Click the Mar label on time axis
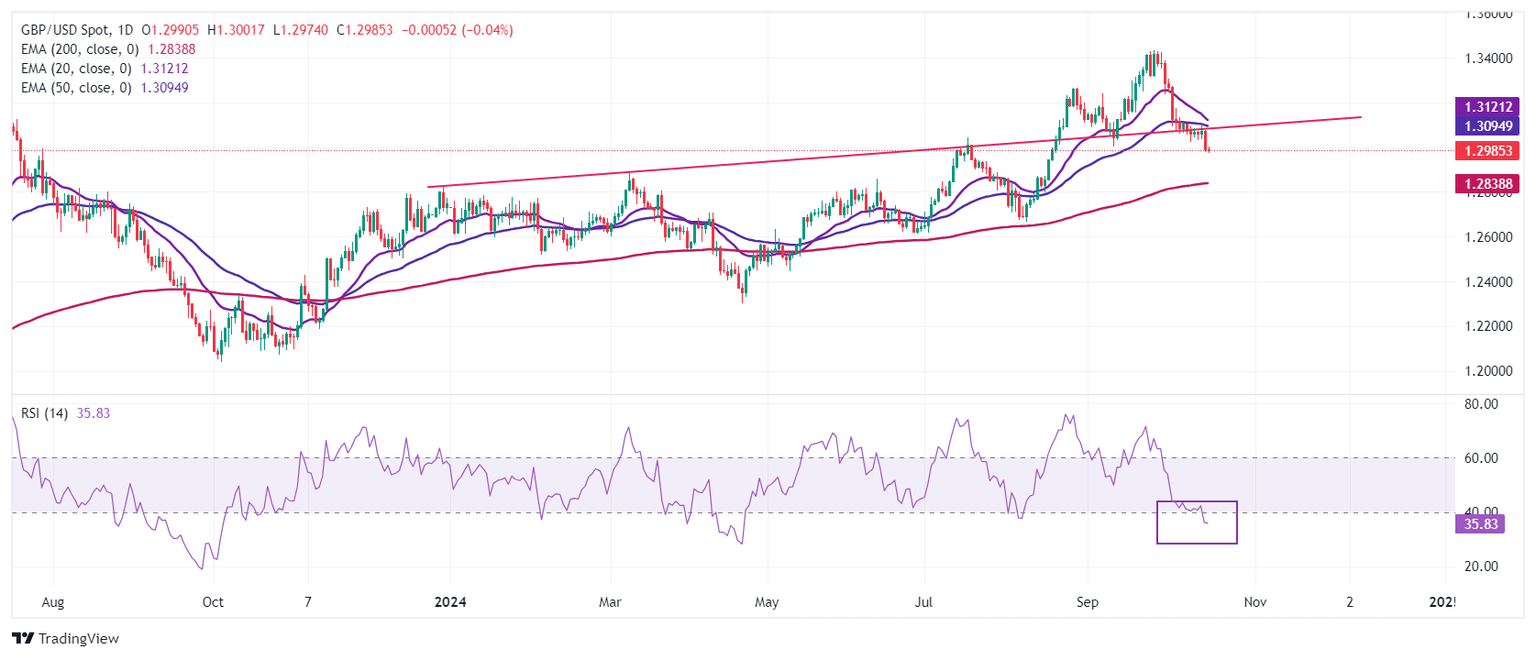This screenshot has height=658, width=1536. pyautogui.click(x=610, y=603)
